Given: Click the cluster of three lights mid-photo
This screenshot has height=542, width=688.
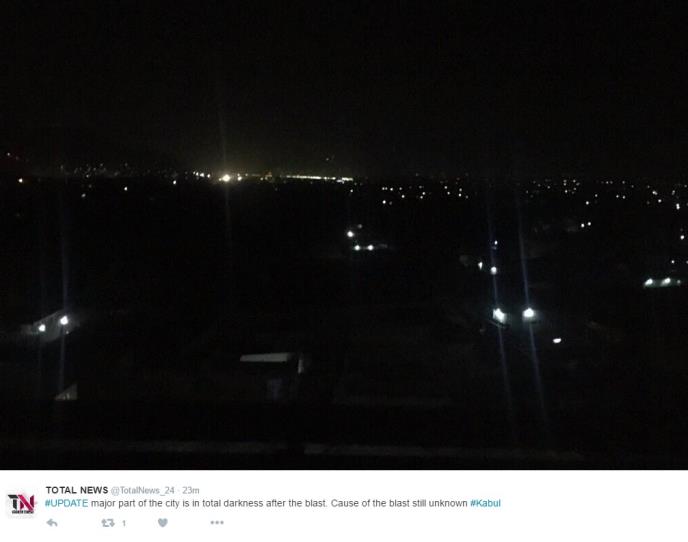Looking at the screenshot, I should (x=361, y=241).
